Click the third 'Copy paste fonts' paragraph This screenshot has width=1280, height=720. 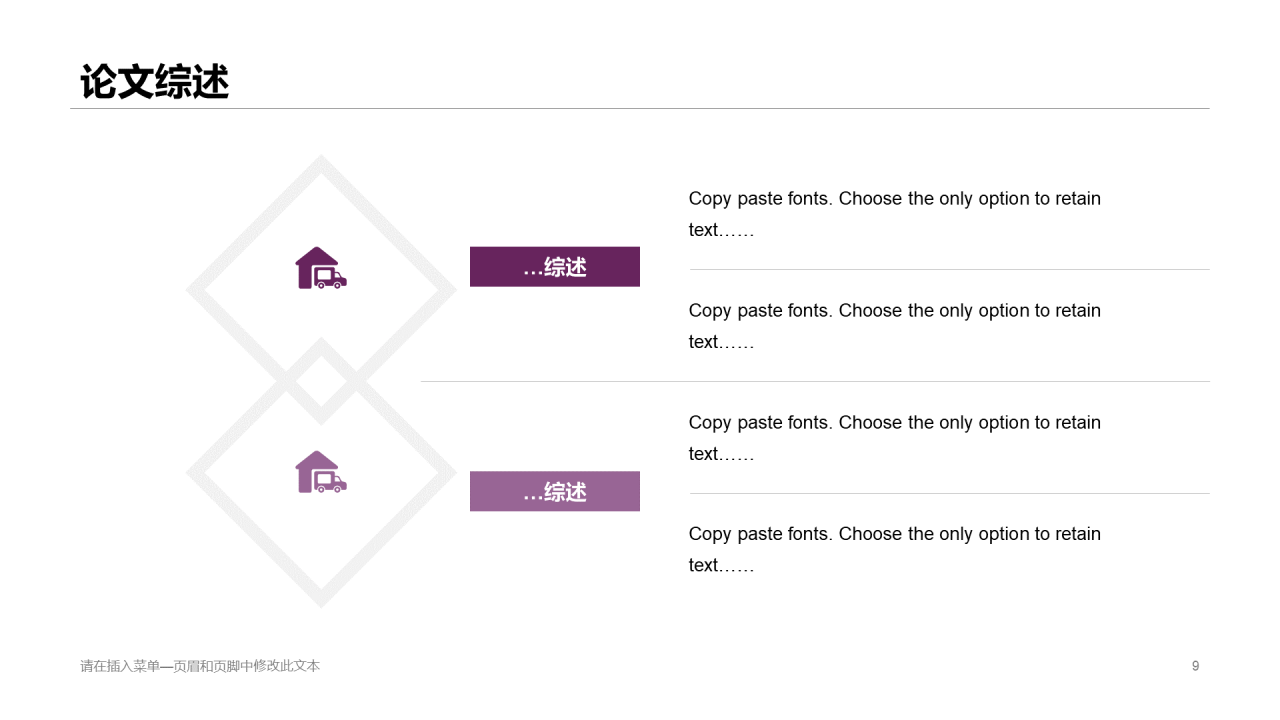pos(894,438)
